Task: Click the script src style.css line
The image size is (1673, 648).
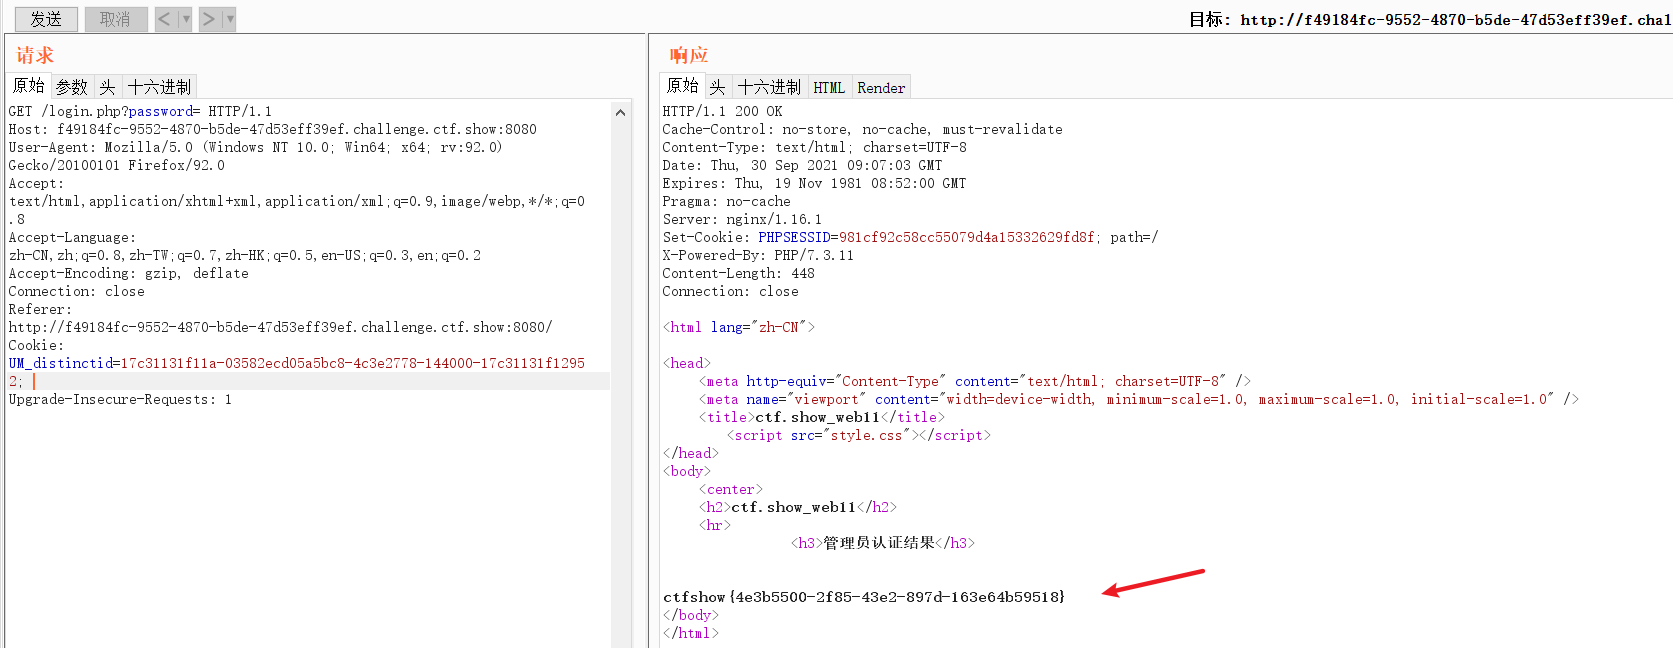Action: pos(859,435)
